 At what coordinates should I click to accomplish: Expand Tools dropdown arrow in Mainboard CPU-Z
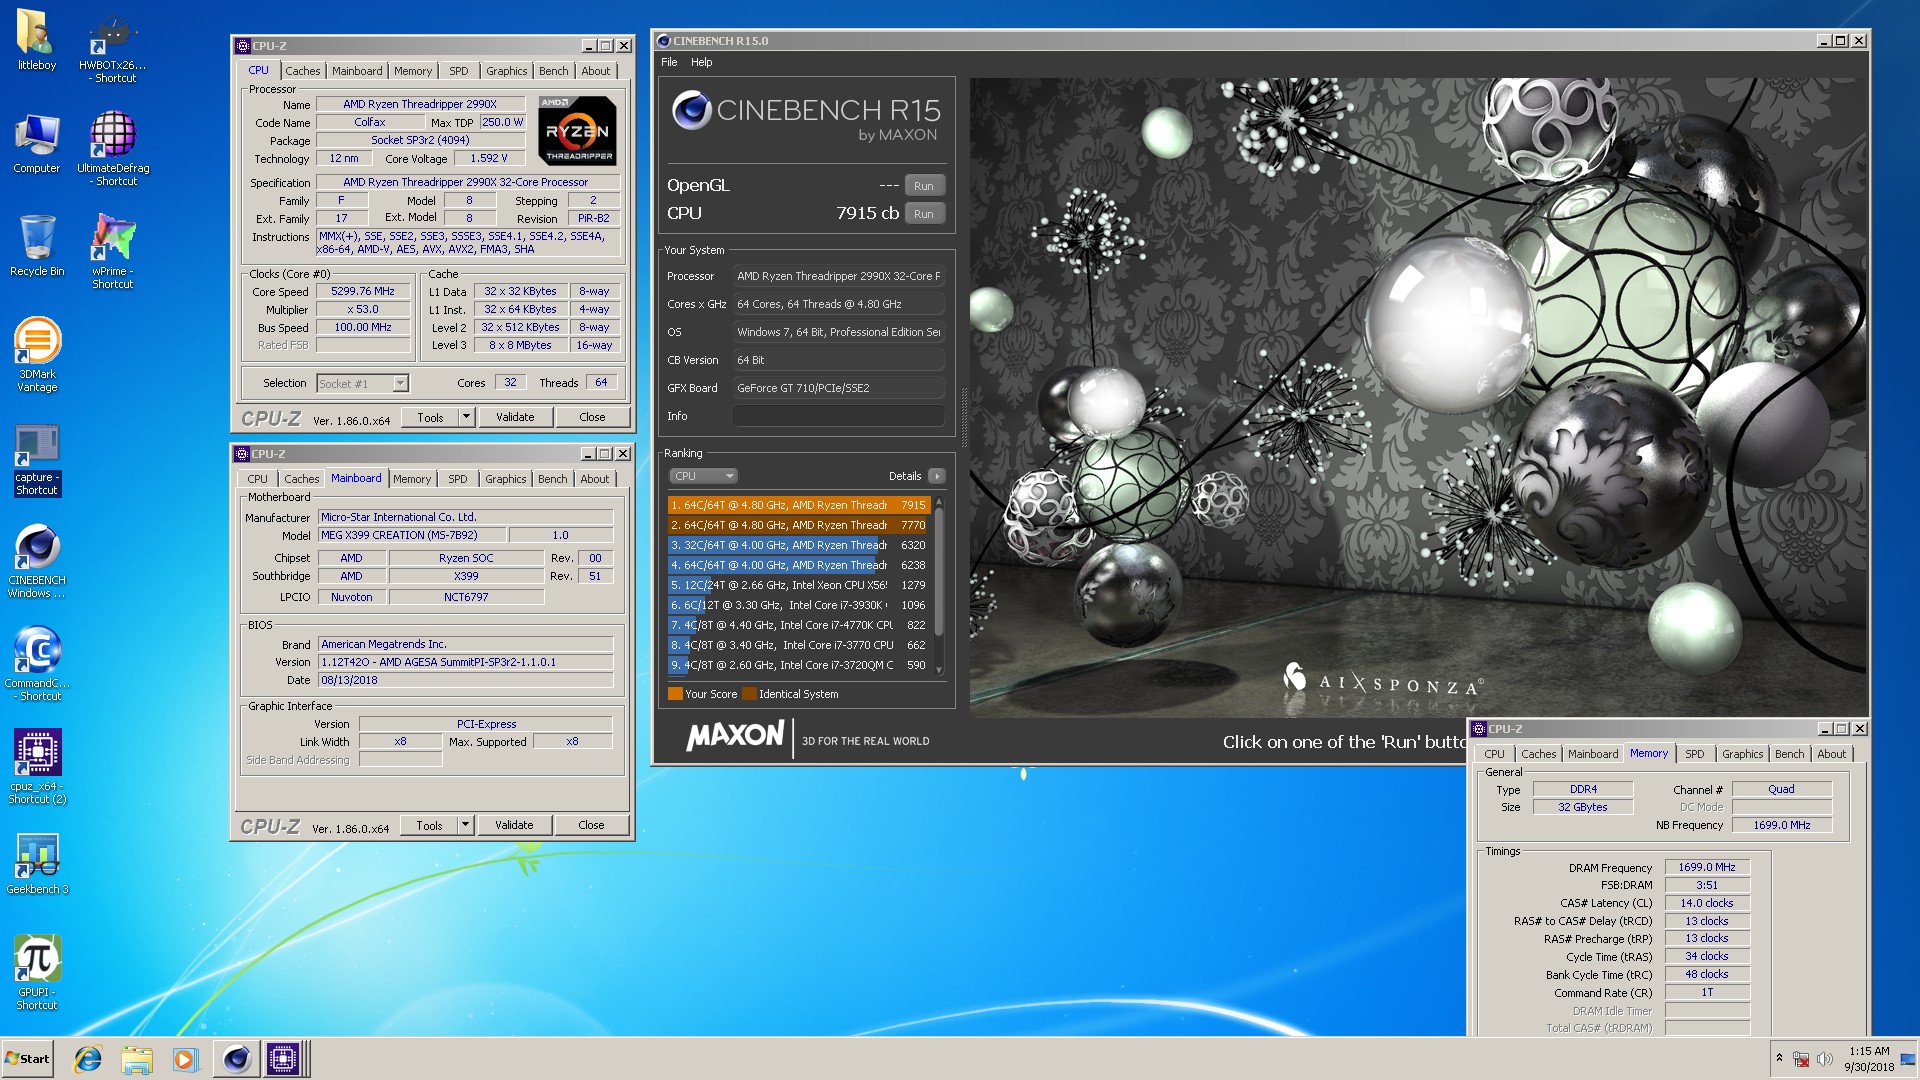[465, 825]
